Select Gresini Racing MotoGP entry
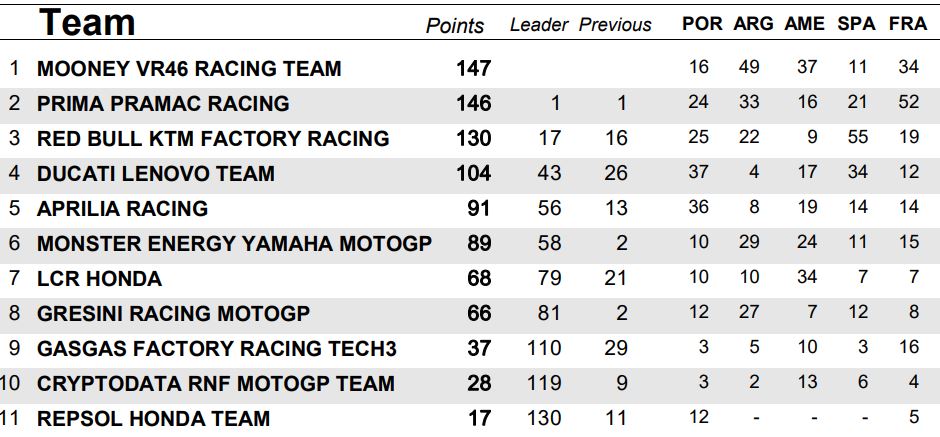 (x=173, y=314)
